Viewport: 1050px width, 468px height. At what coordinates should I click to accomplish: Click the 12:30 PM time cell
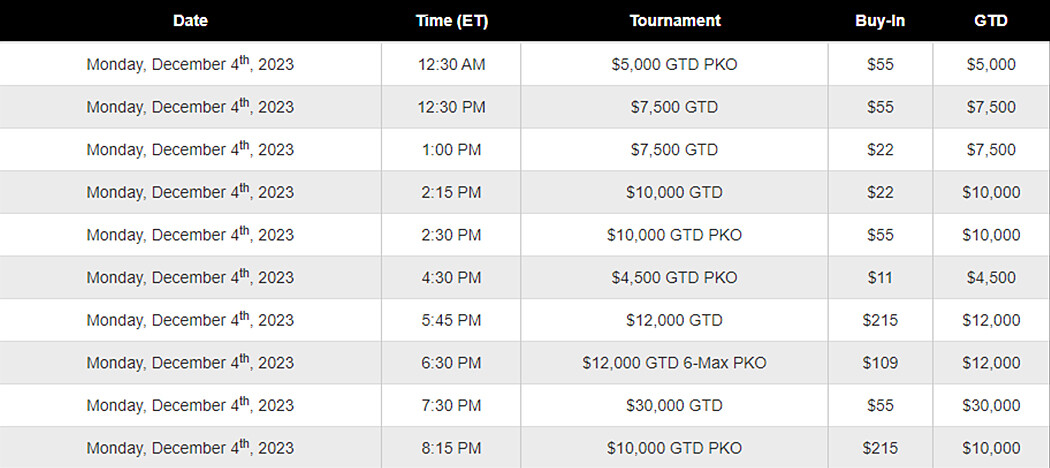[x=451, y=107]
